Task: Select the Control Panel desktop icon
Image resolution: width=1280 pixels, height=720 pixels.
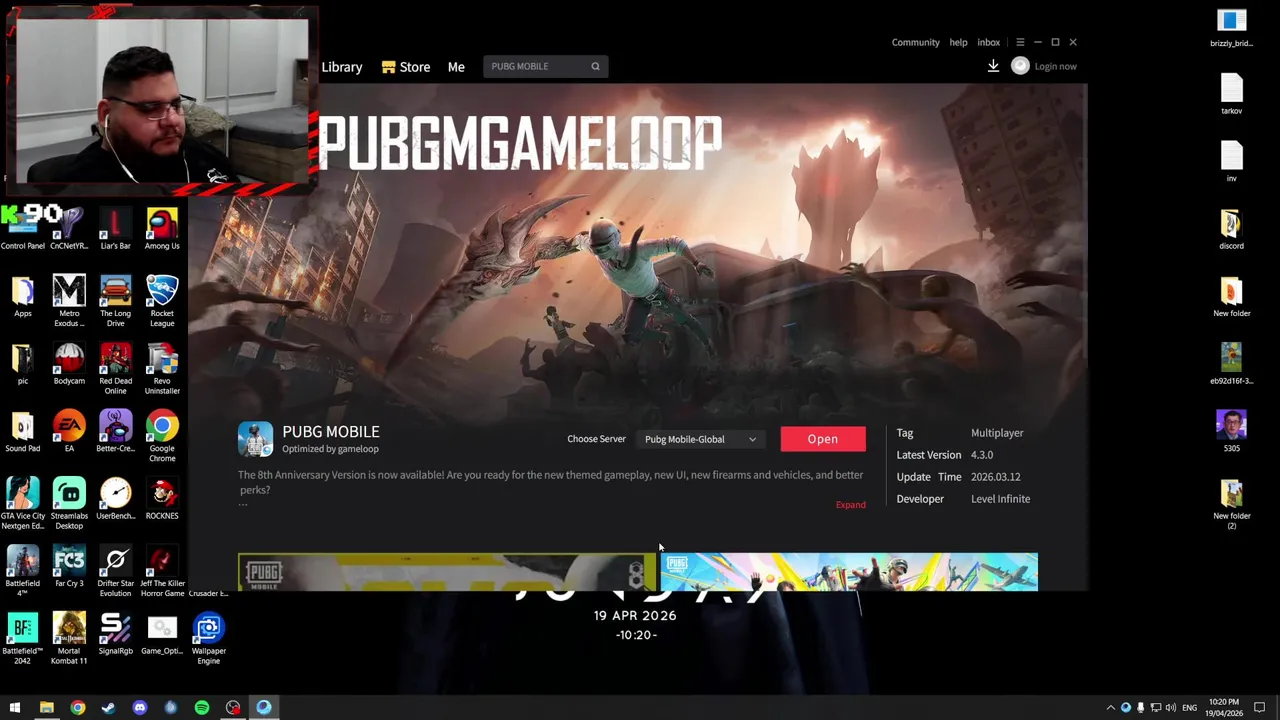Action: tap(22, 228)
